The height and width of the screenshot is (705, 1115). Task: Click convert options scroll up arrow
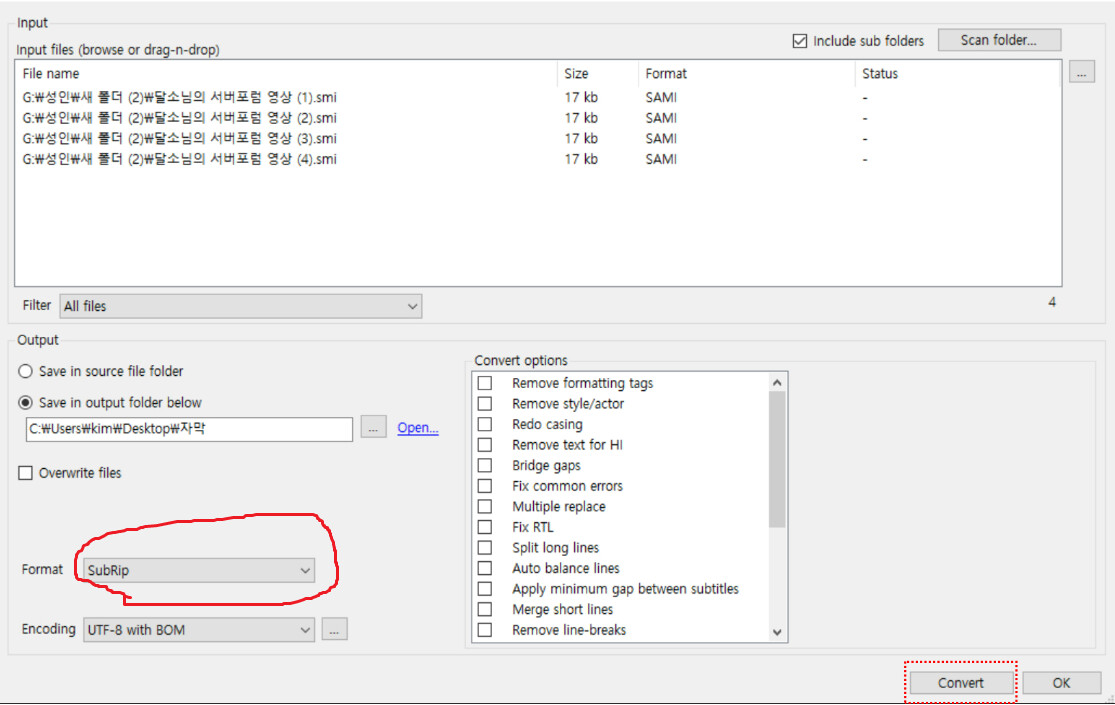point(777,383)
